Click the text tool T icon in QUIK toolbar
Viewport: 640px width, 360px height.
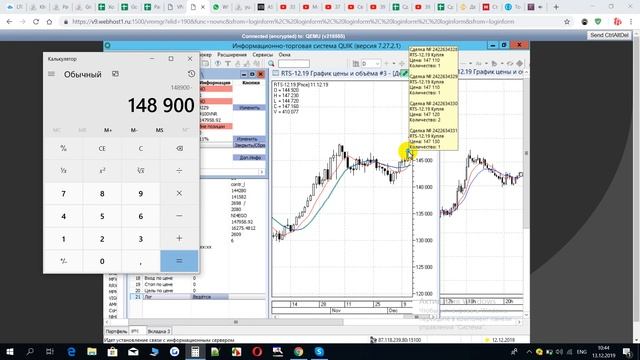click(228, 64)
